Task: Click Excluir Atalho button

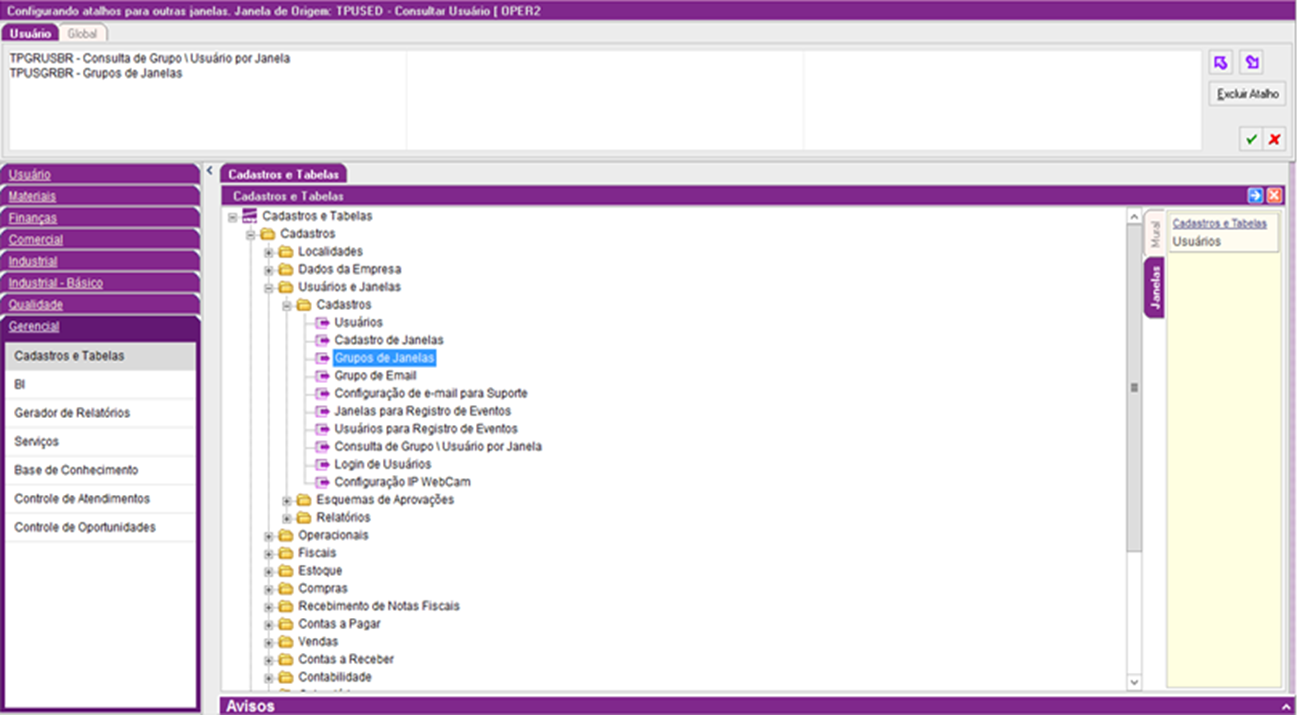Action: tap(1248, 94)
